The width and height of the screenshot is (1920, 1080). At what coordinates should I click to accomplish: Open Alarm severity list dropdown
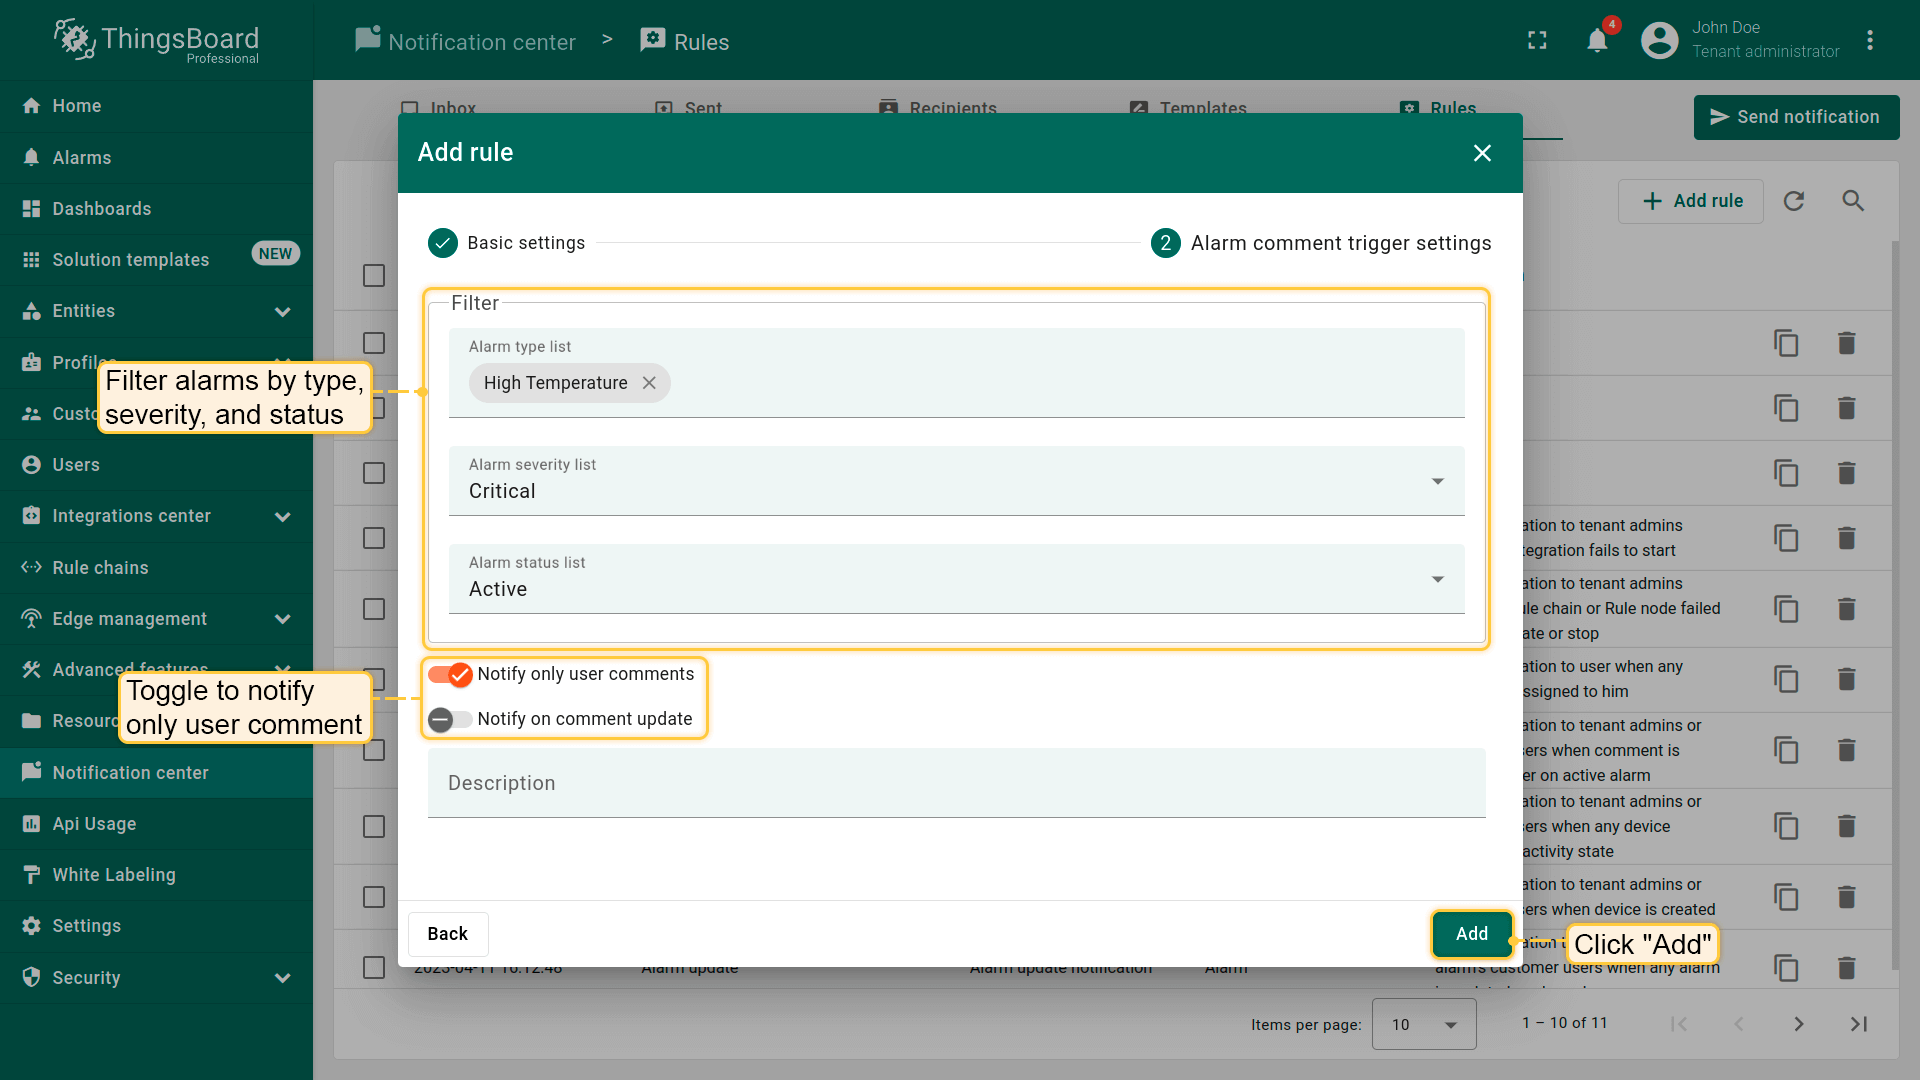956,481
